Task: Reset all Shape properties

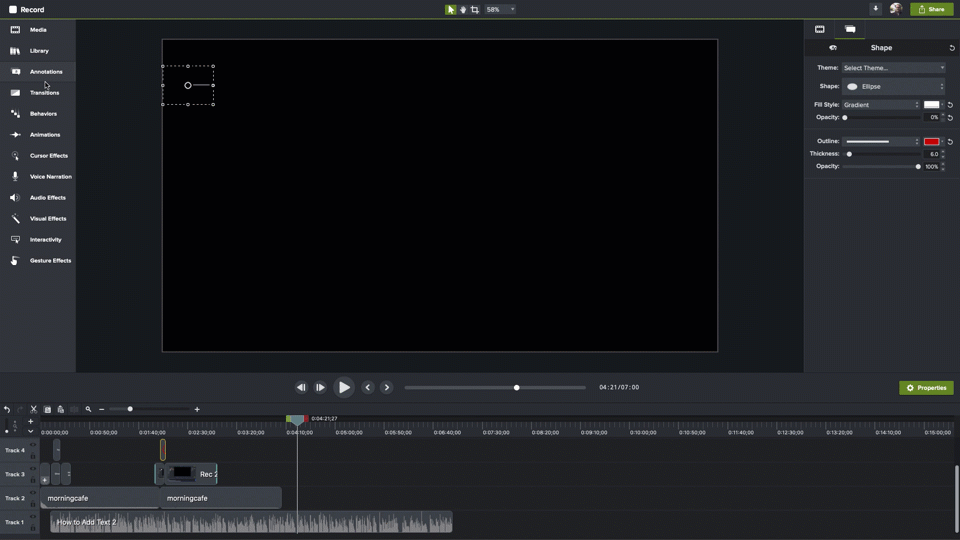Action: 951,48
